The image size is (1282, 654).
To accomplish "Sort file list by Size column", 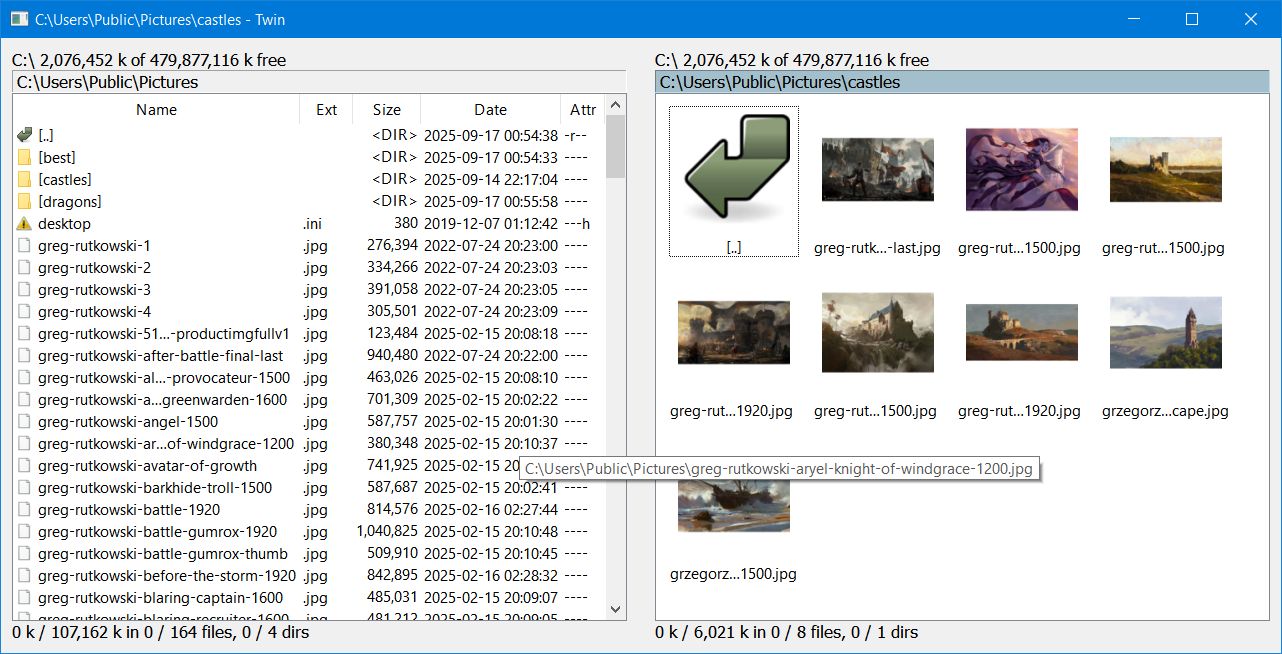I will click(x=386, y=110).
